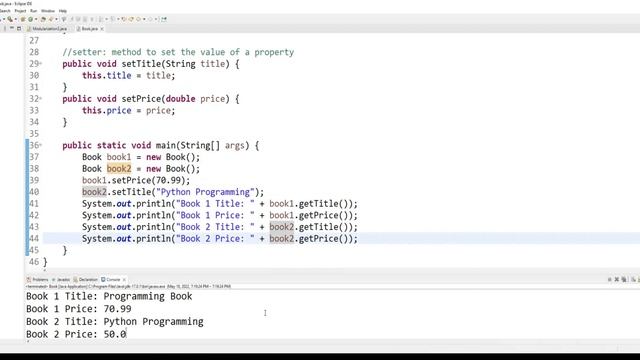Click the Book.java file icon in editor tab
Screen dimensions: 640x360
click(x=78, y=29)
